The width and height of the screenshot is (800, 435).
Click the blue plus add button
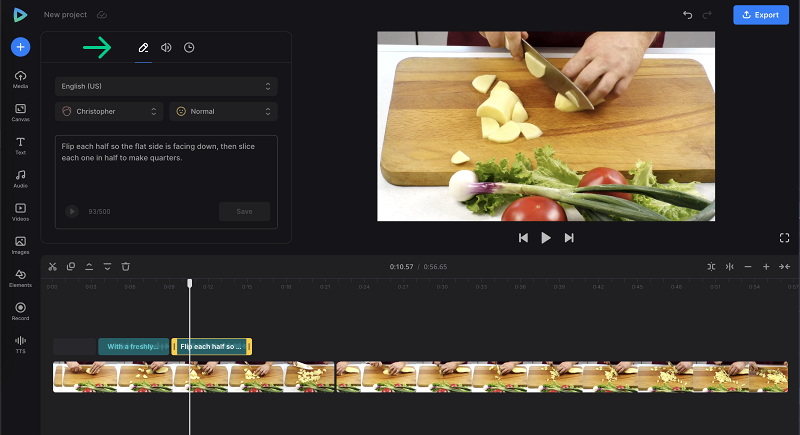pos(20,47)
